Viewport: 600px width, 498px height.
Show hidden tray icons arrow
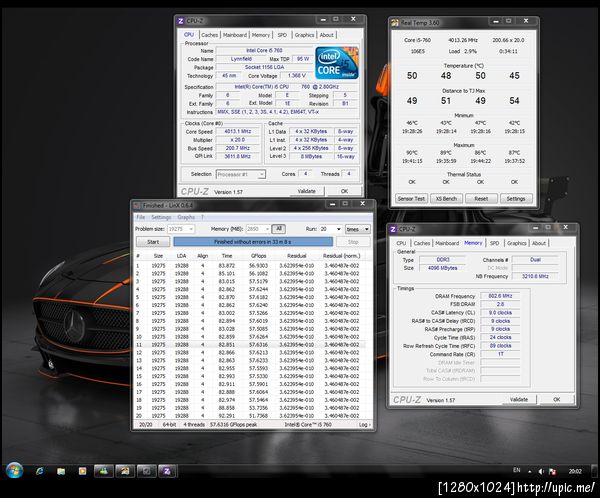[530, 472]
